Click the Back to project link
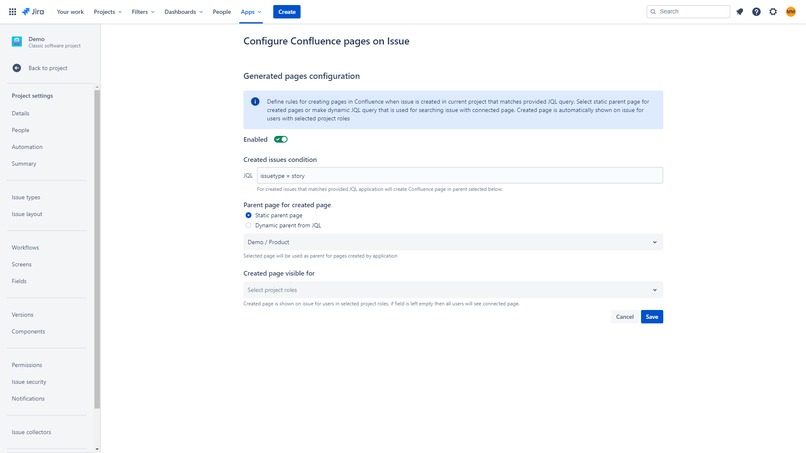 click(x=48, y=68)
